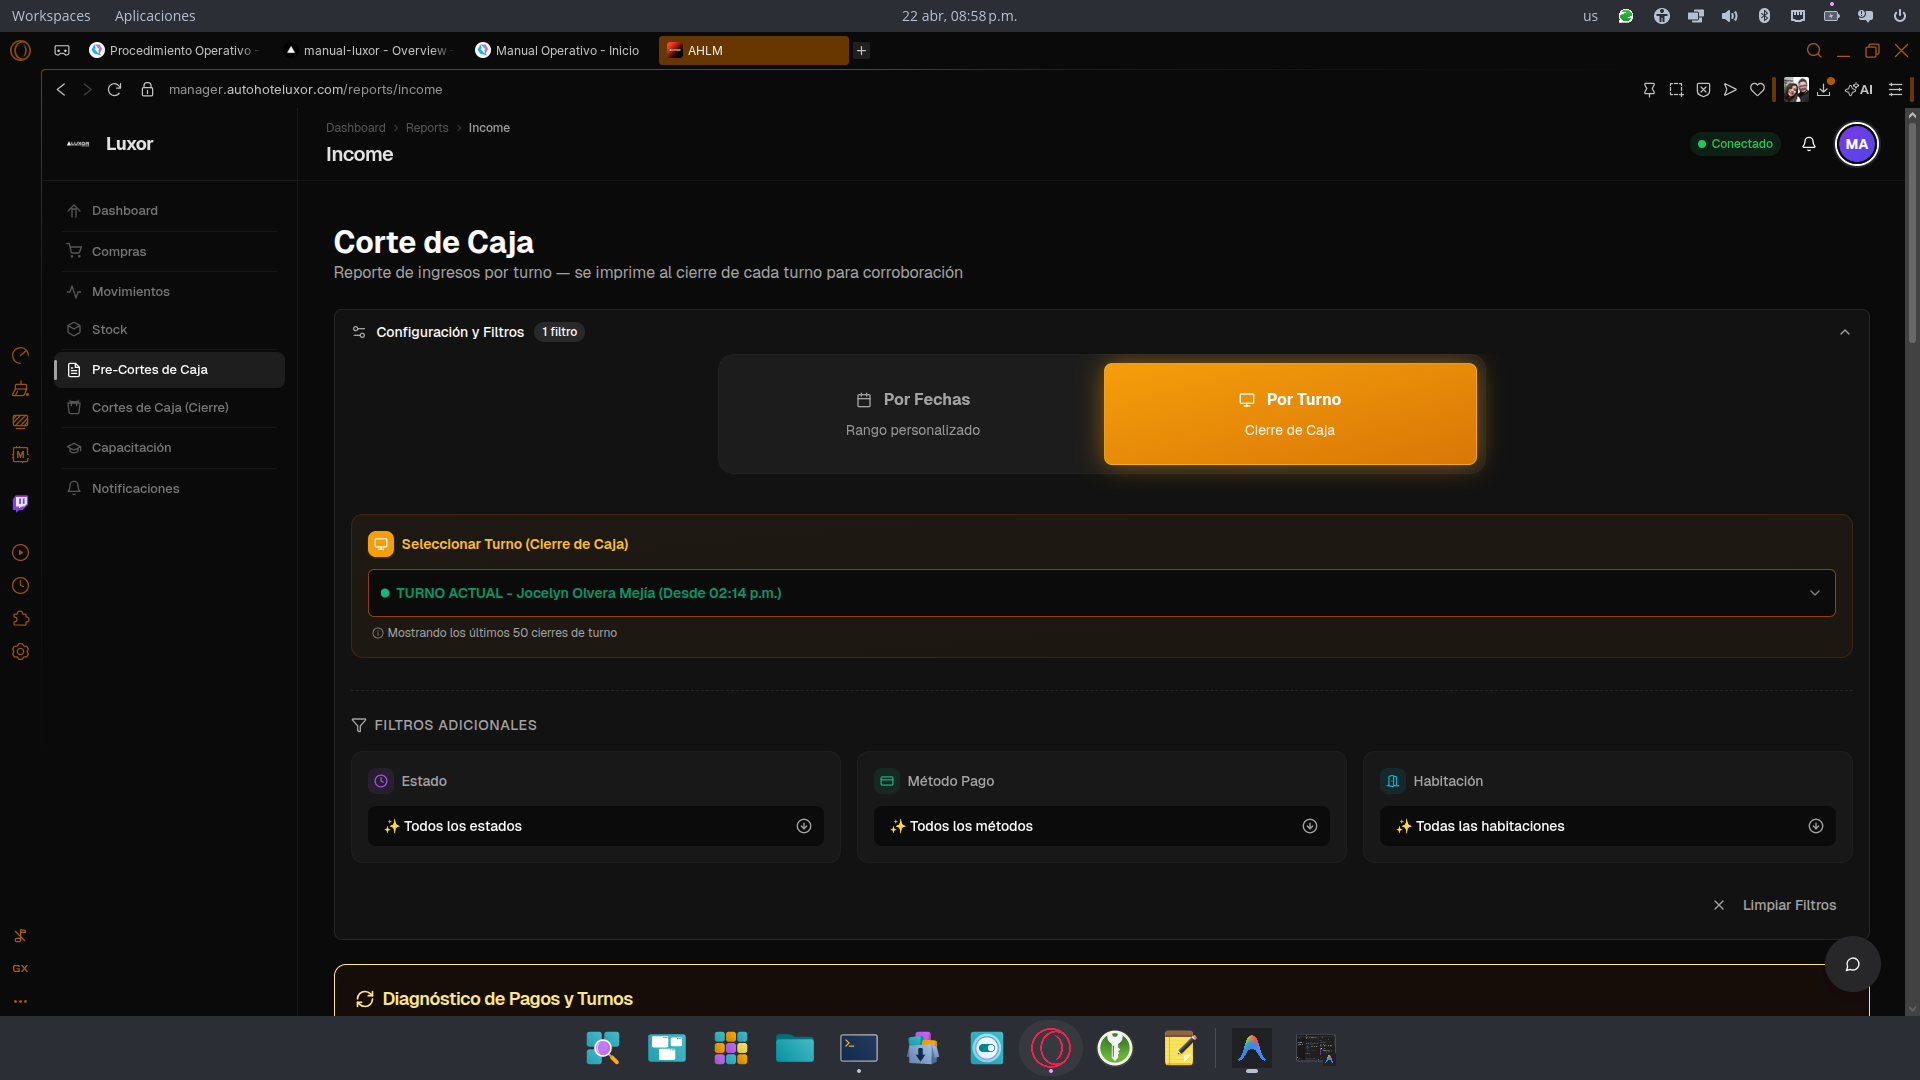
Task: Select the Por Turno mode
Action: pos(1290,414)
